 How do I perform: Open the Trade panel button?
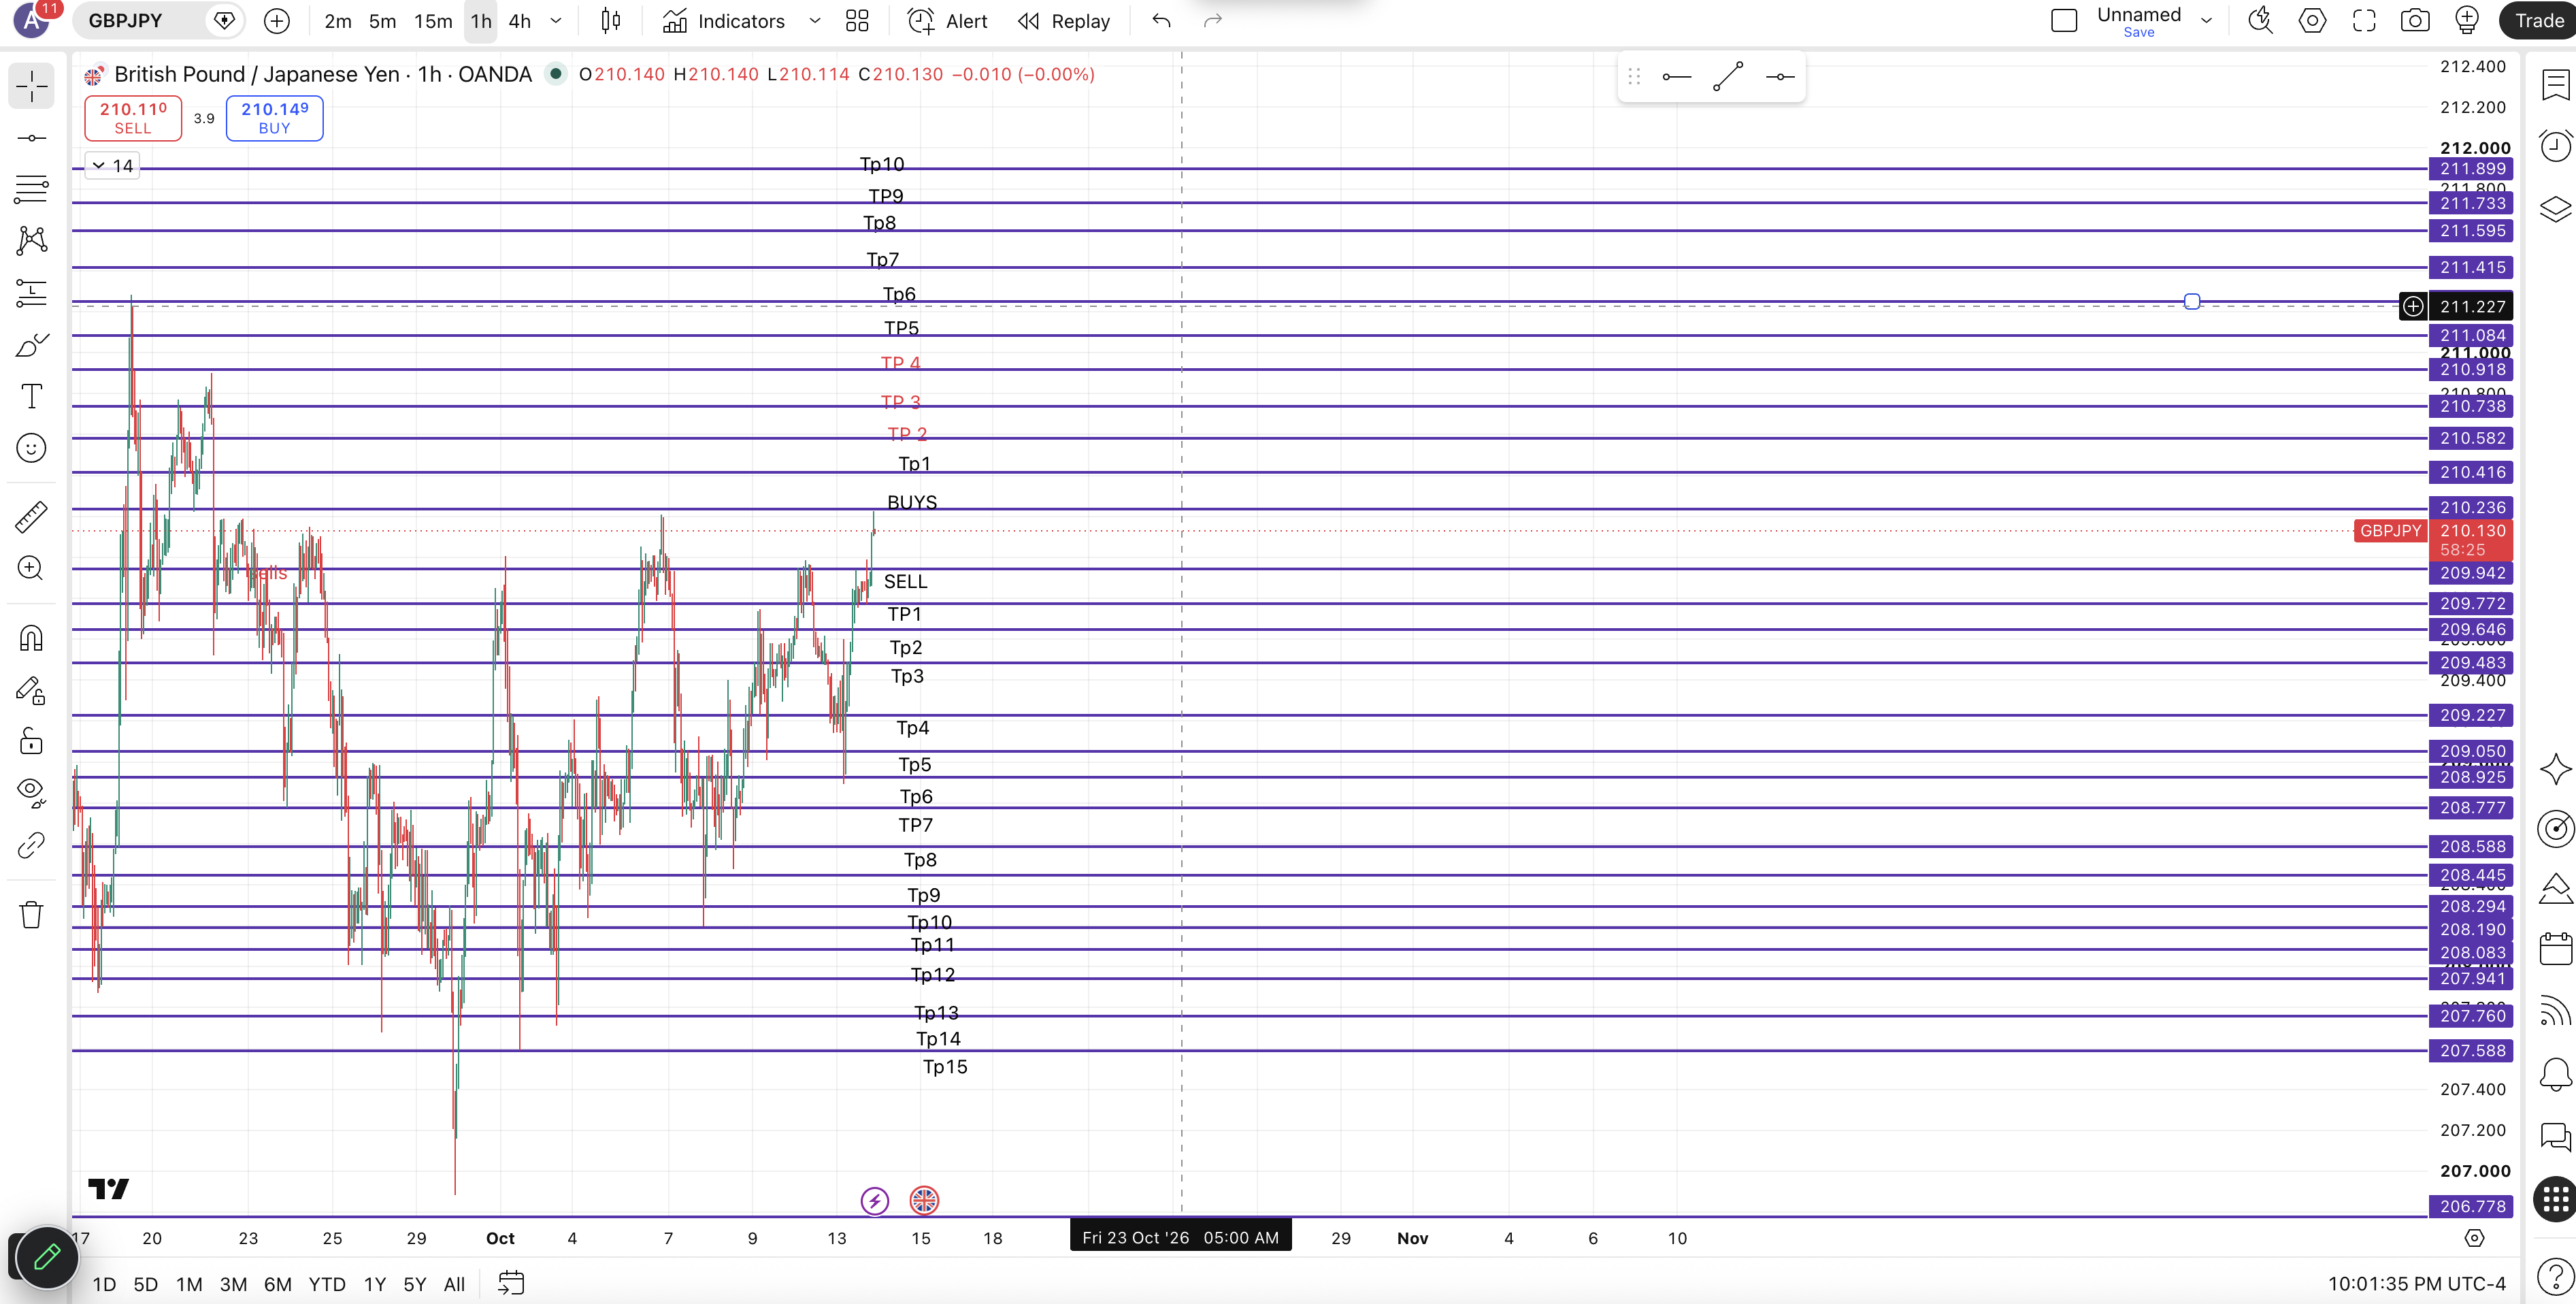(2538, 21)
